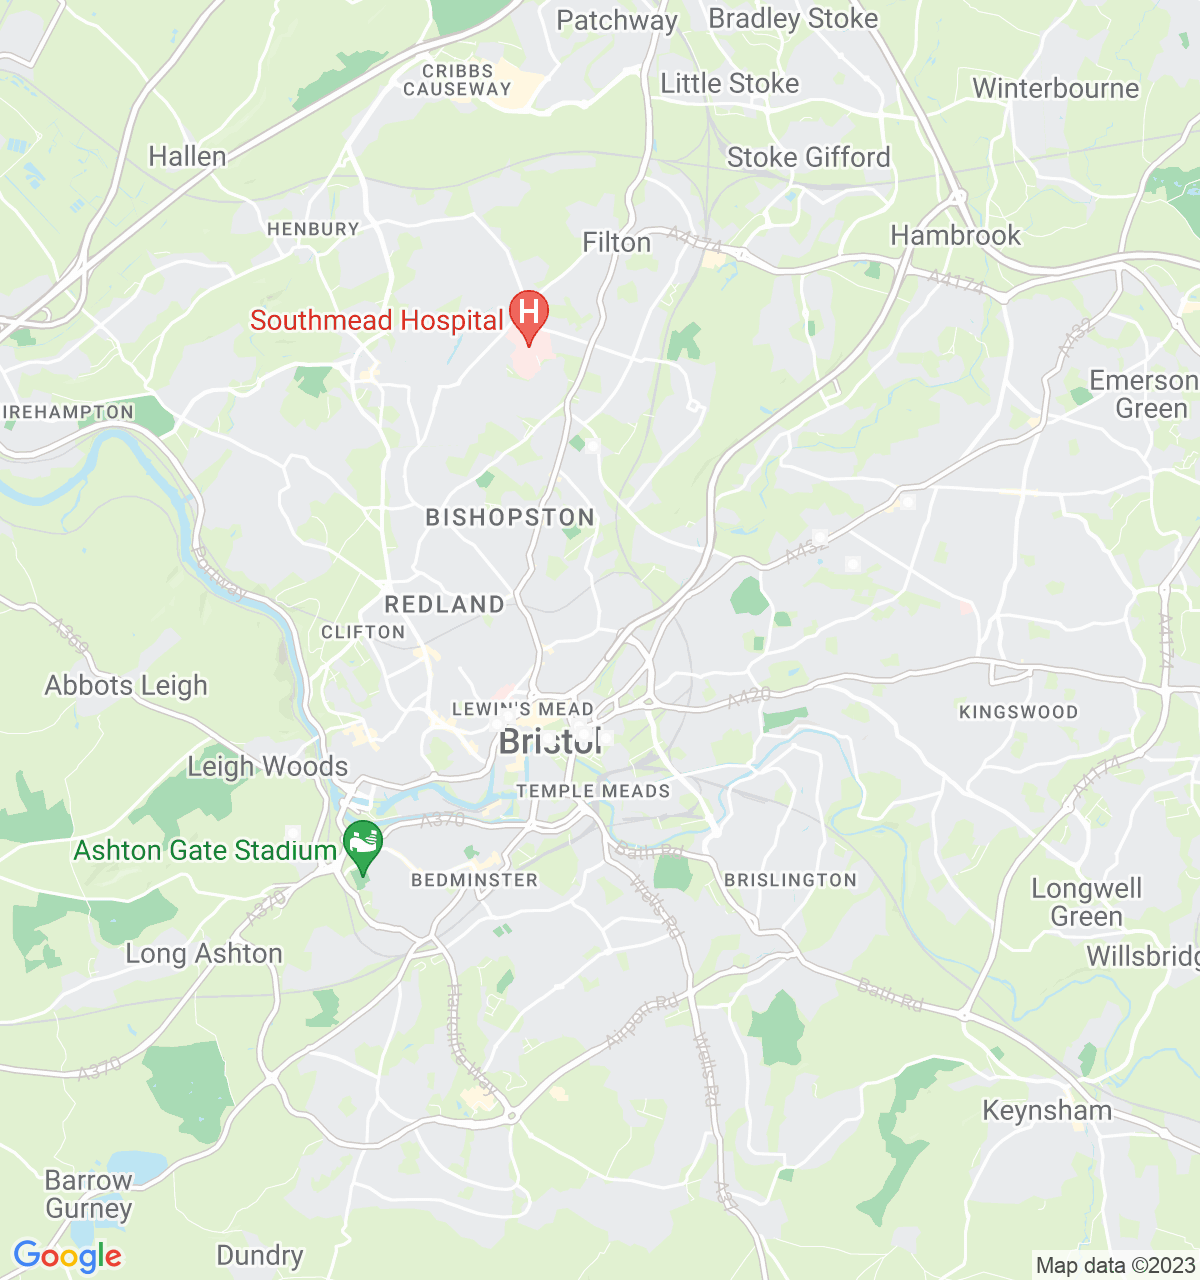Click the Barrow Gurney label

tap(89, 1195)
